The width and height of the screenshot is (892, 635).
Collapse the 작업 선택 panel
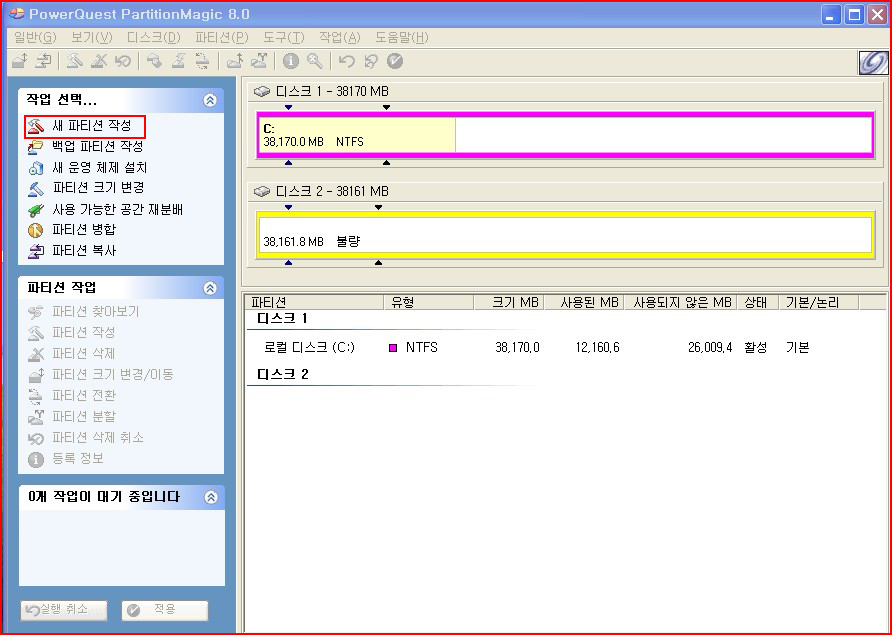point(210,101)
